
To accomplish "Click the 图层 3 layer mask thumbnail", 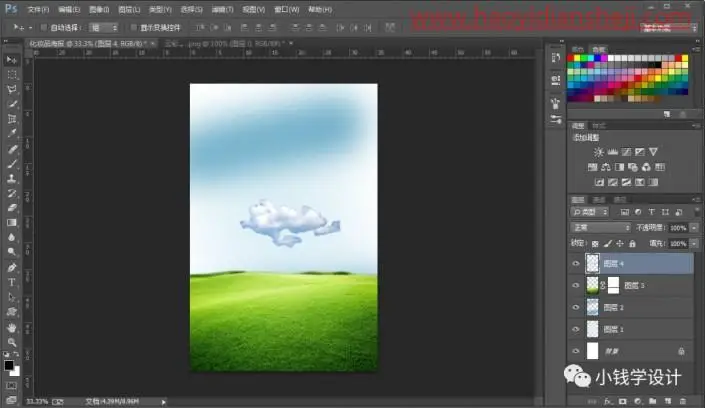I will click(613, 285).
